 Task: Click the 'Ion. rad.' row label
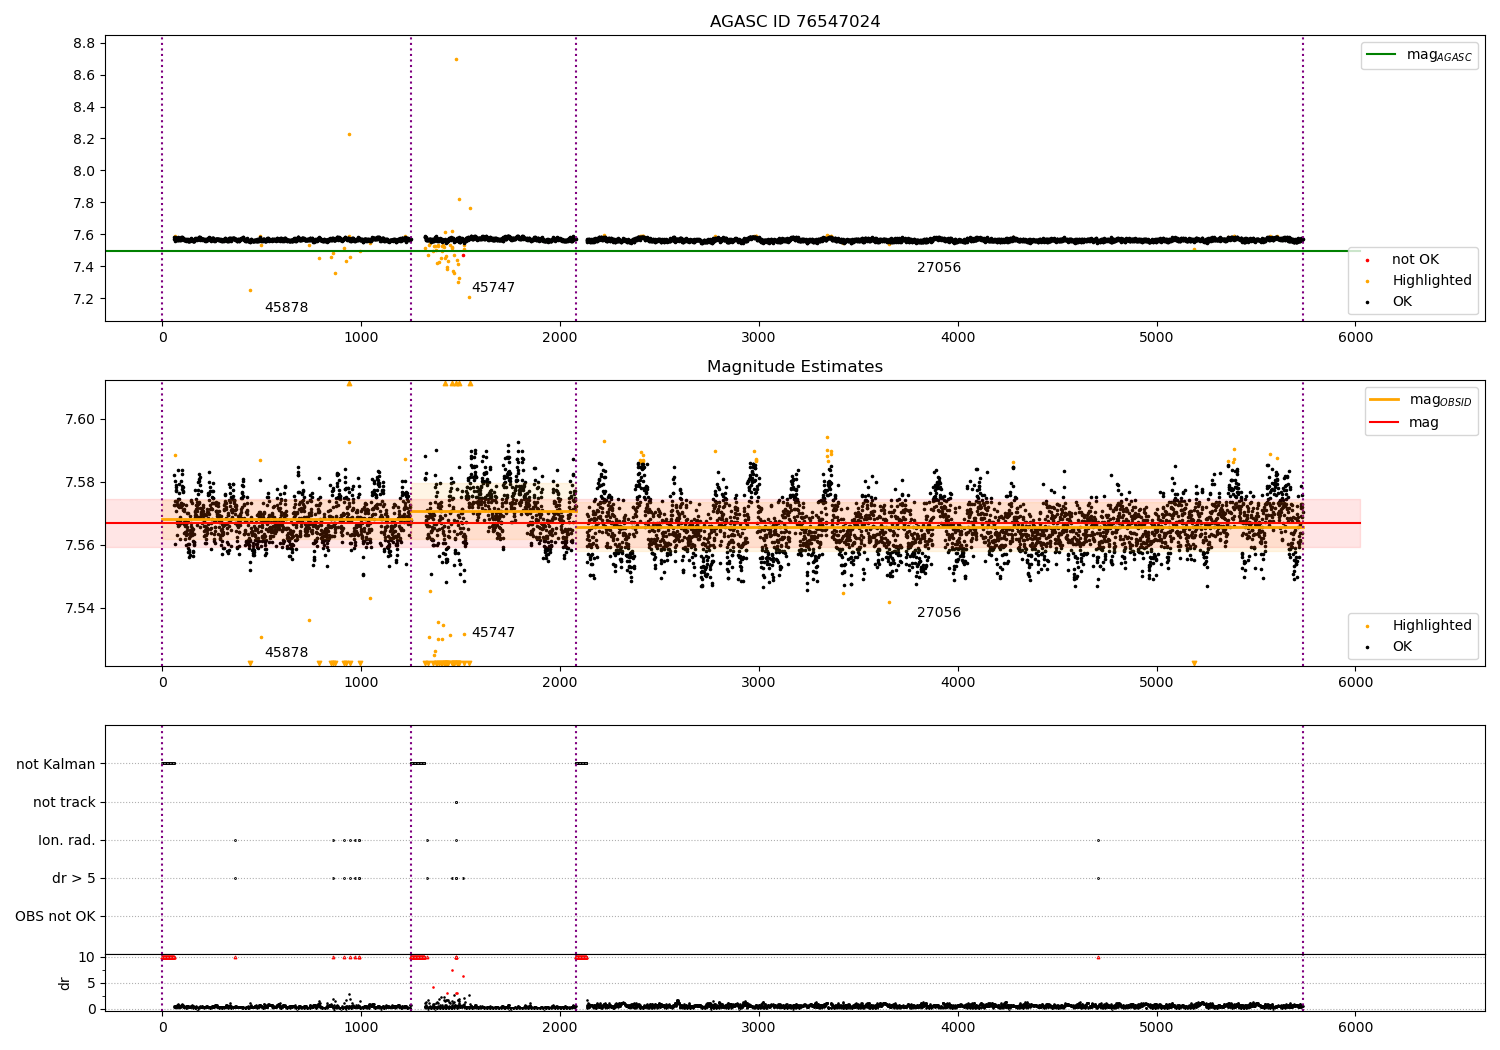(67, 840)
